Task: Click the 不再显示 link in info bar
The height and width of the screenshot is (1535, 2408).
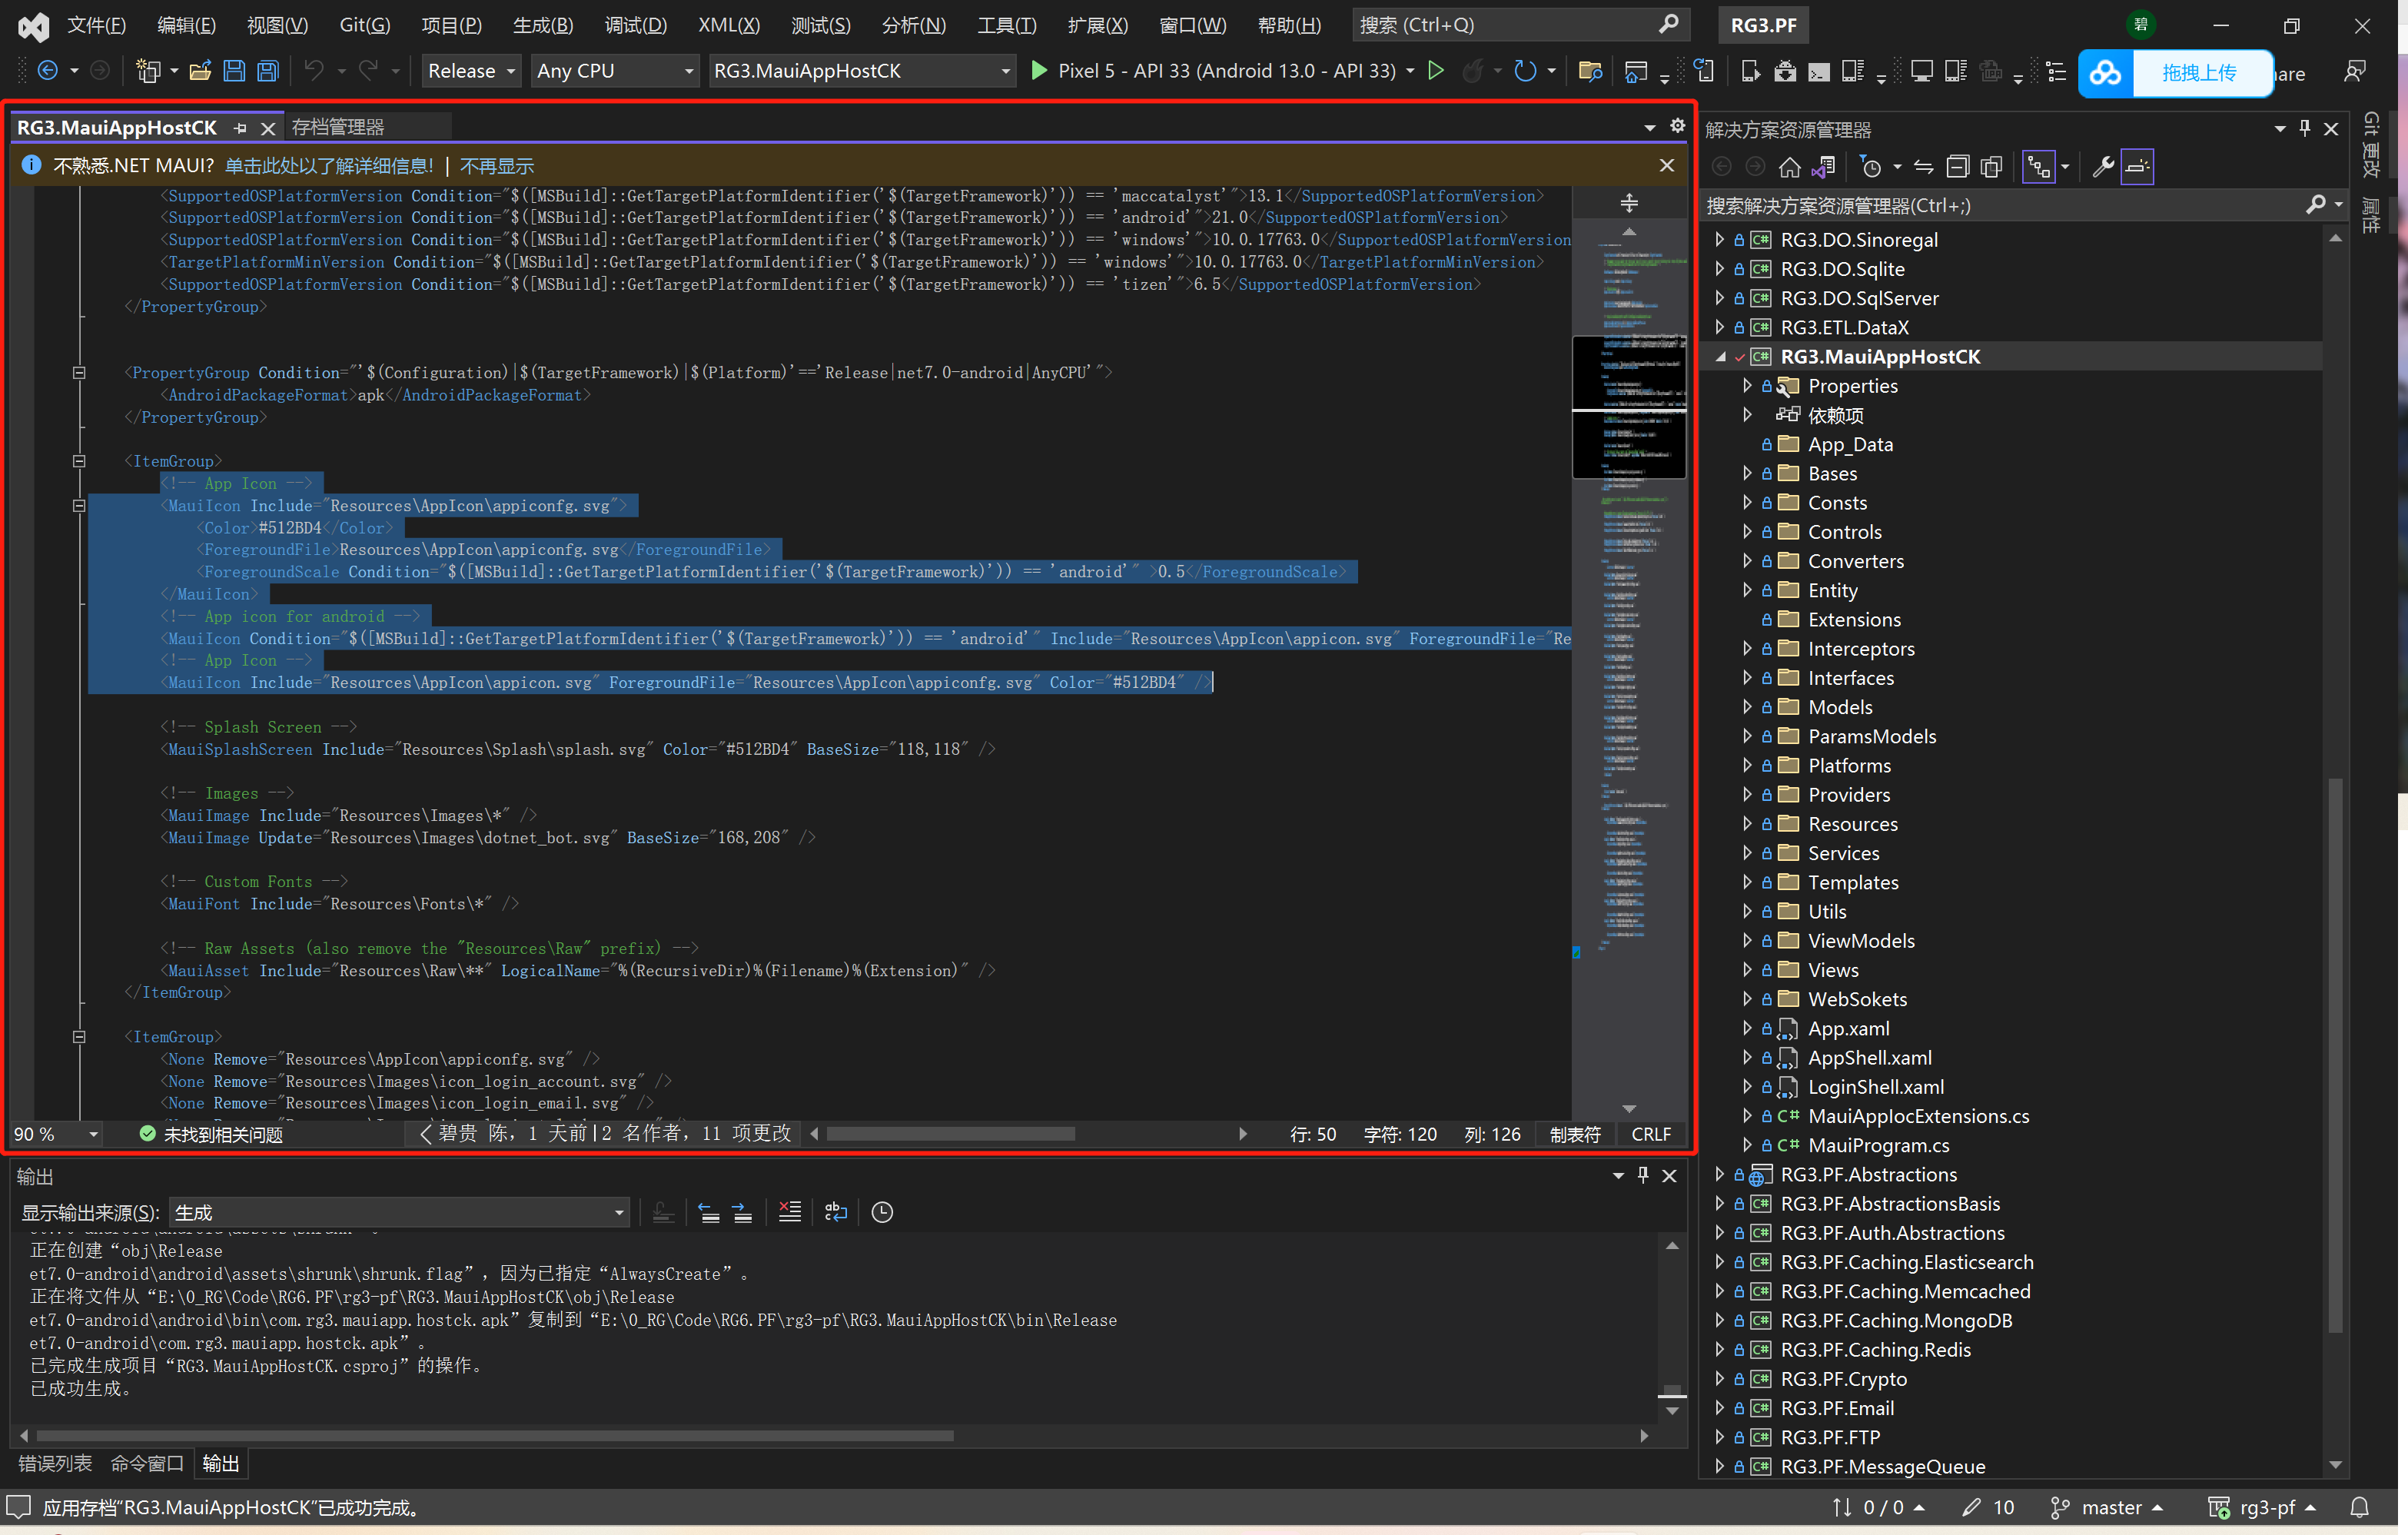Action: [x=496, y=166]
